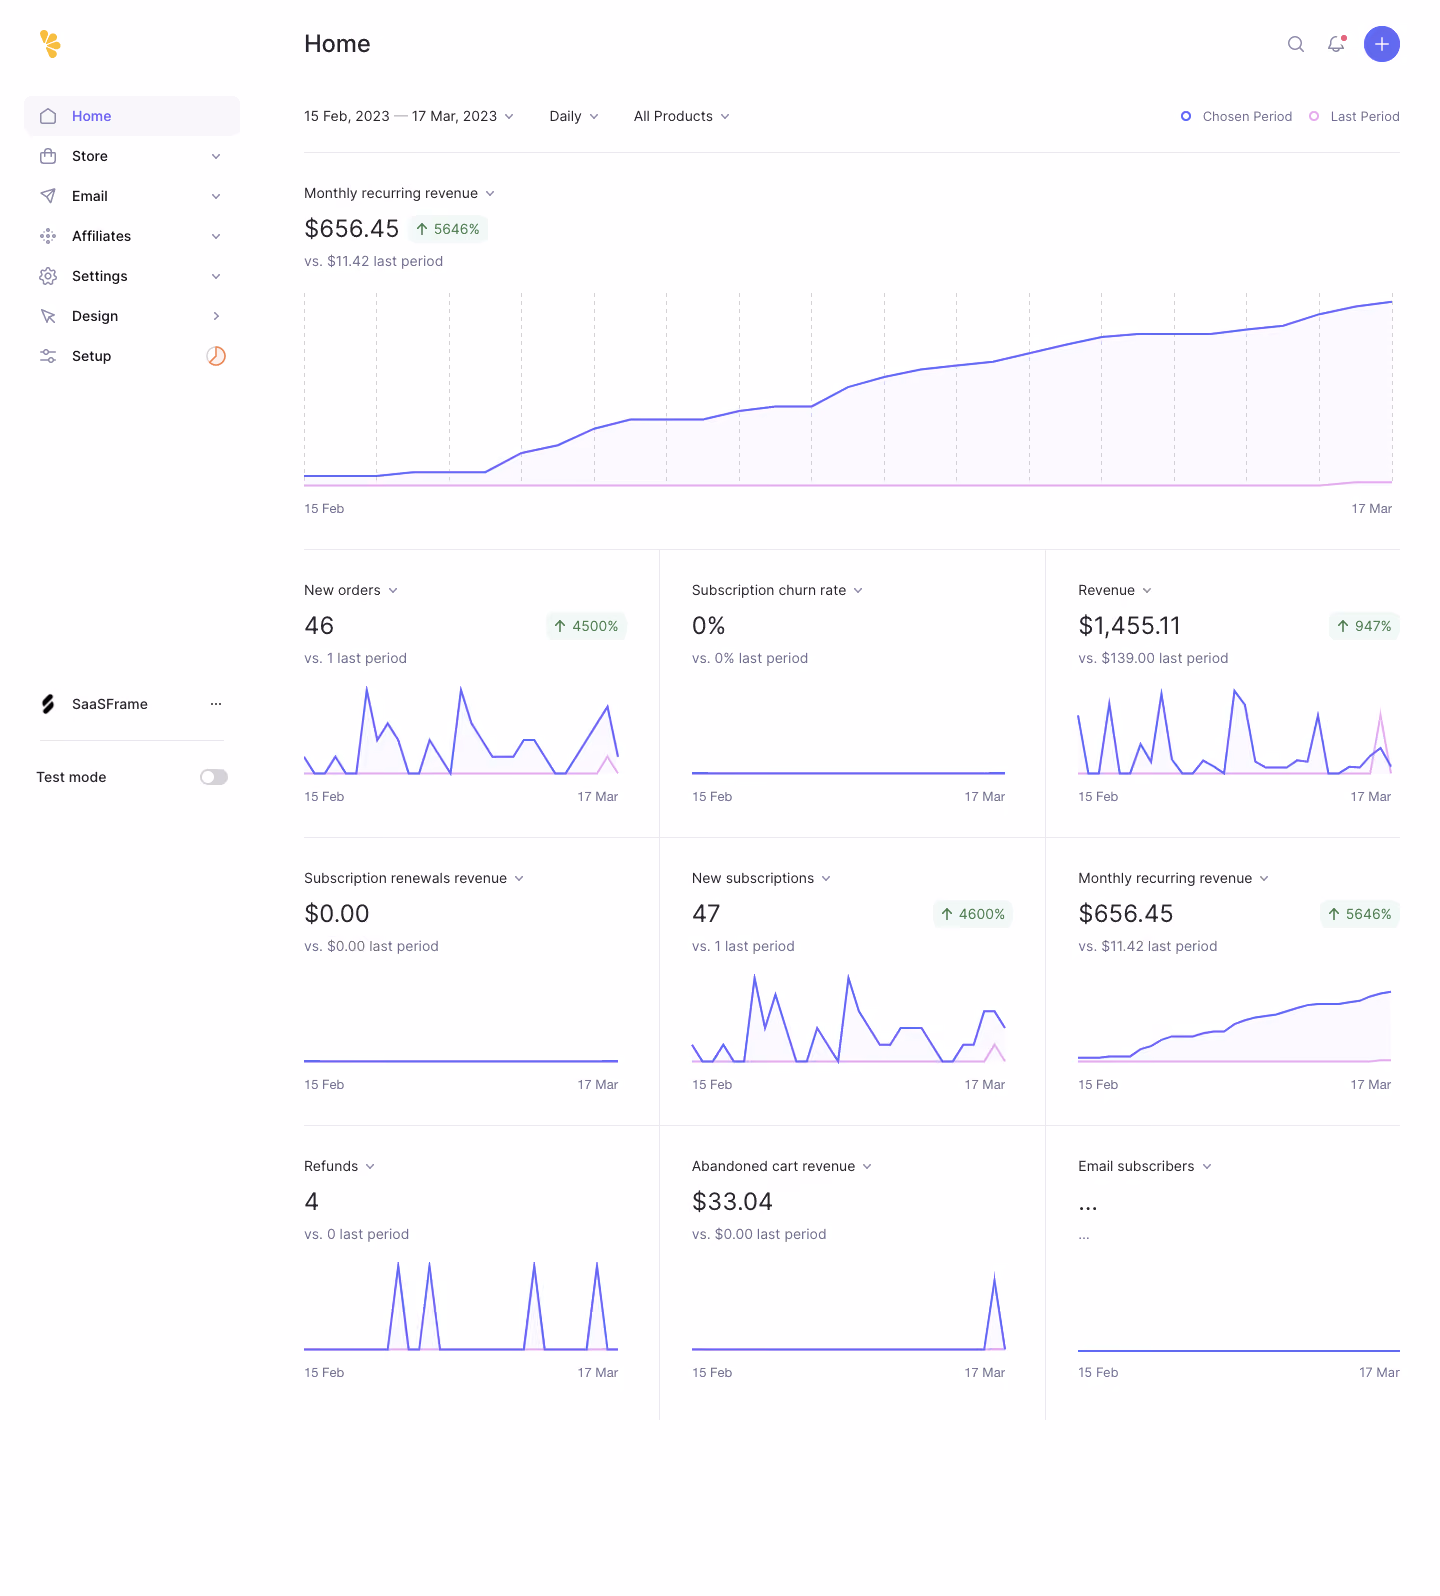Image resolution: width=1440 pixels, height=1596 pixels.
Task: Expand the Affiliates menu chevron
Action: 216,236
